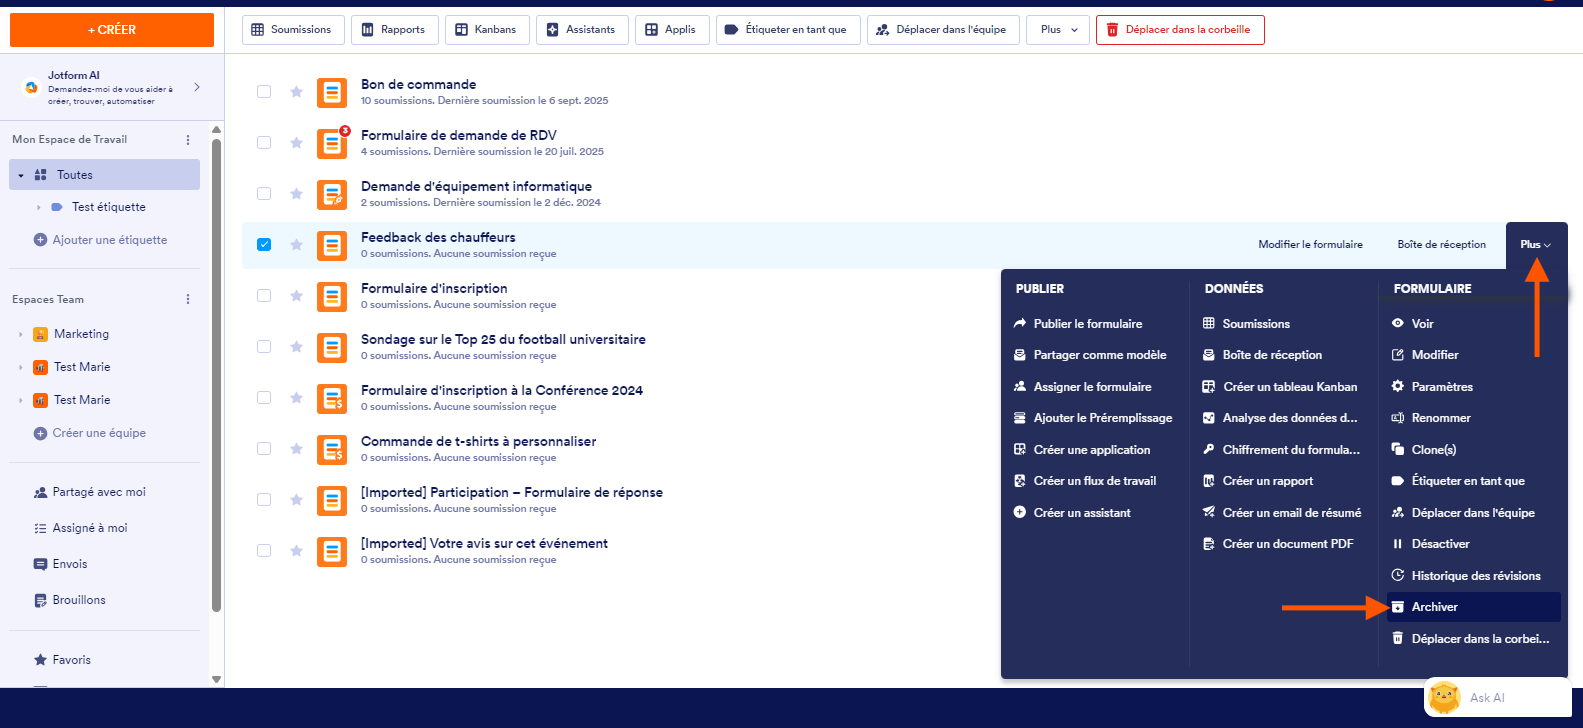
Task: Collapse the Toutes tree node arrow
Action: point(21,175)
